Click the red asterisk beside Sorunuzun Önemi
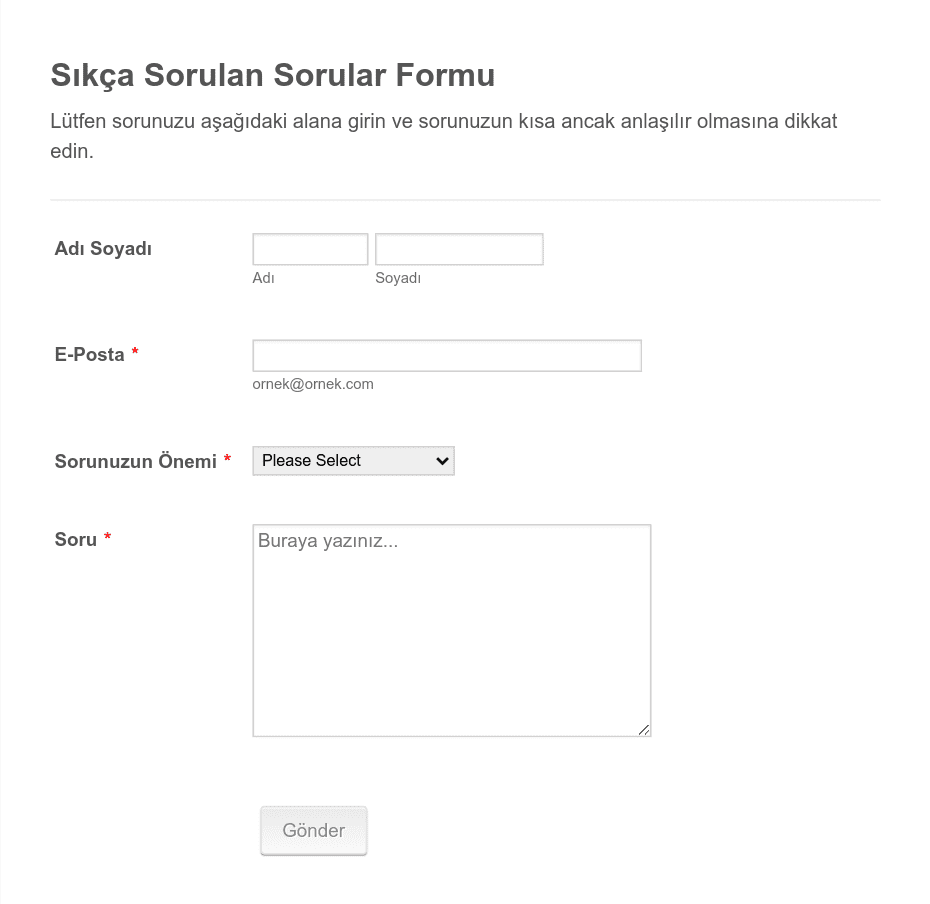 coord(227,459)
